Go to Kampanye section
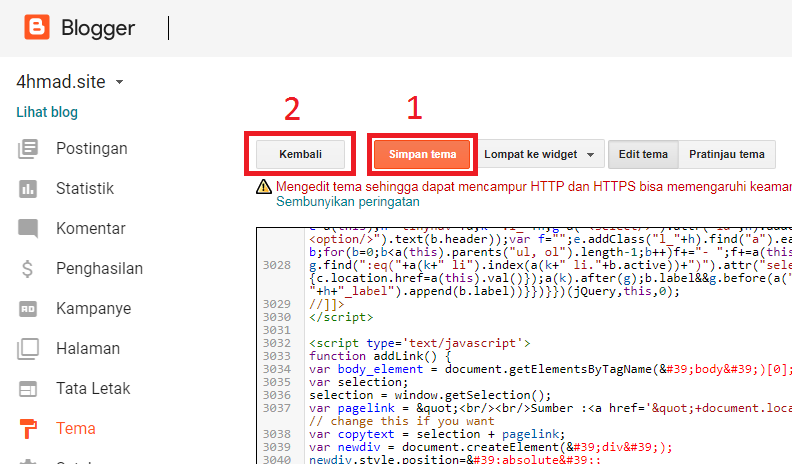This screenshot has width=792, height=464. (x=93, y=308)
